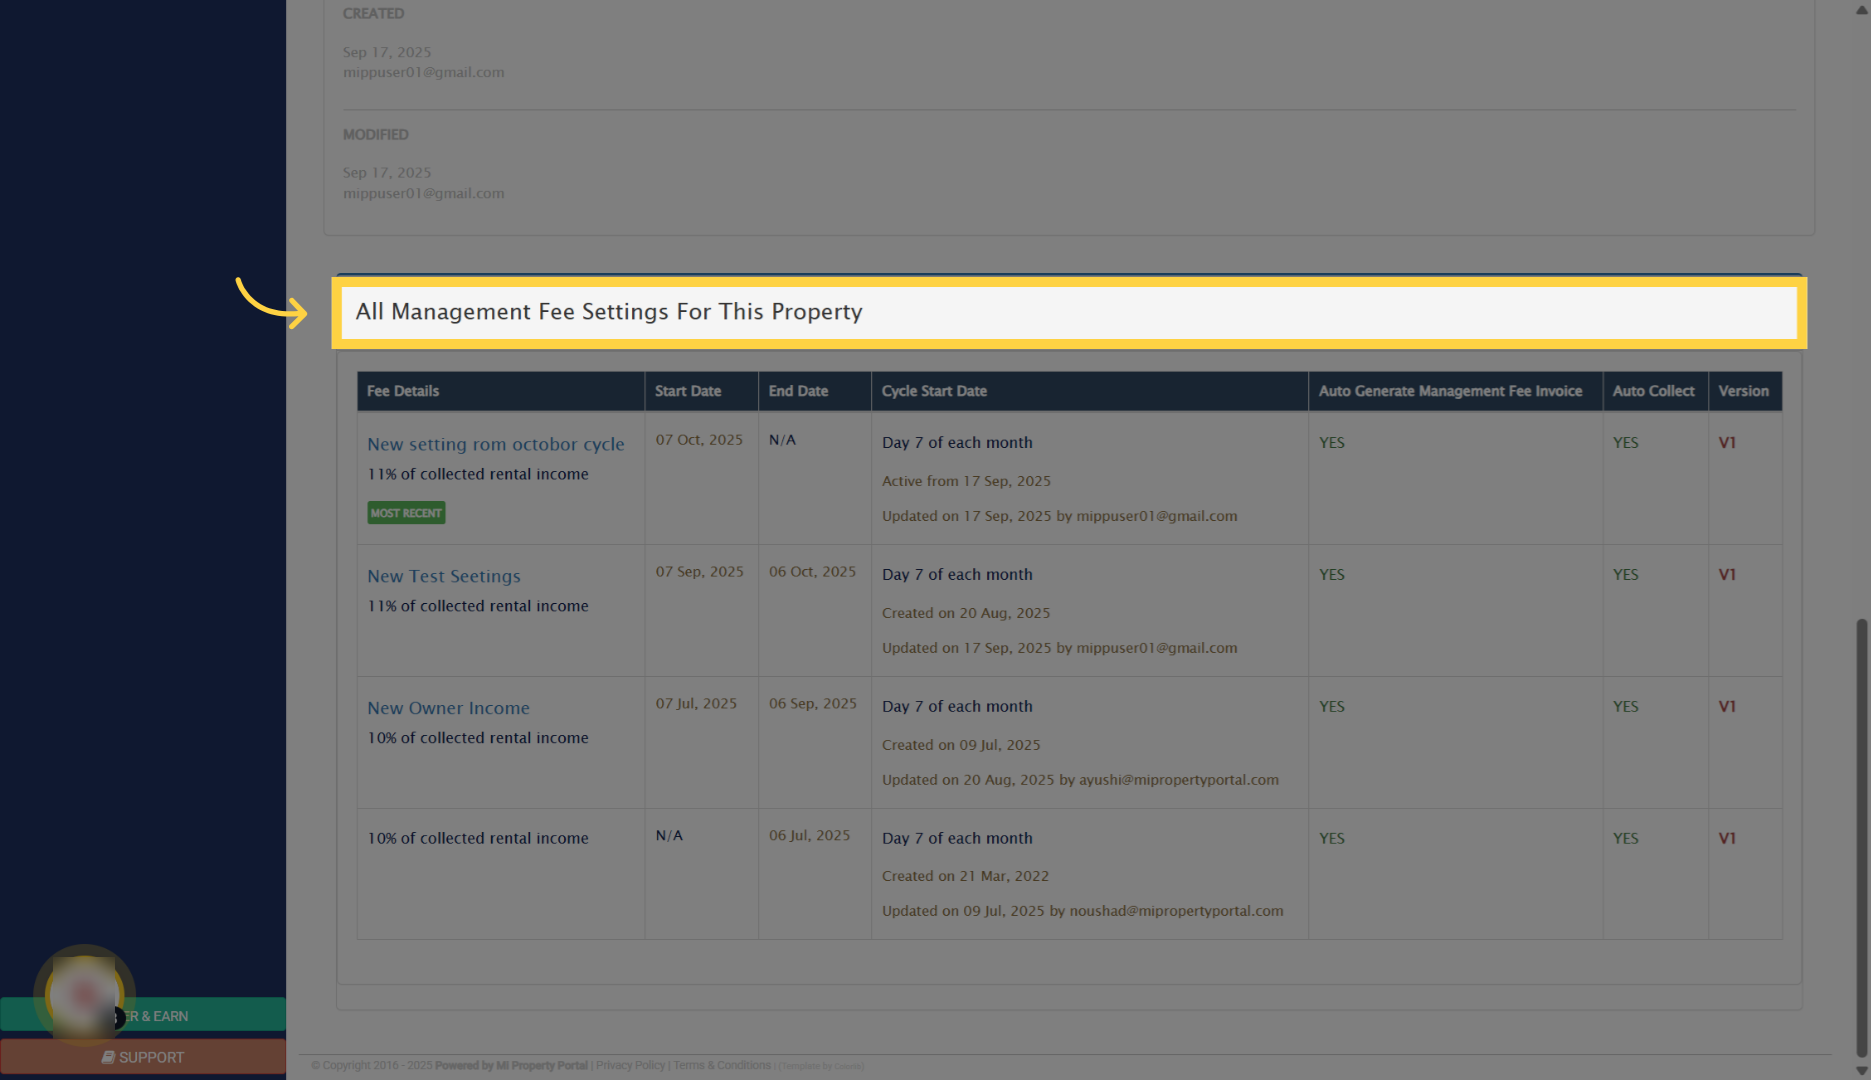Viewport: 1871px width, 1080px height.
Task: Click the SUPPORT button
Action: pos(145,1057)
